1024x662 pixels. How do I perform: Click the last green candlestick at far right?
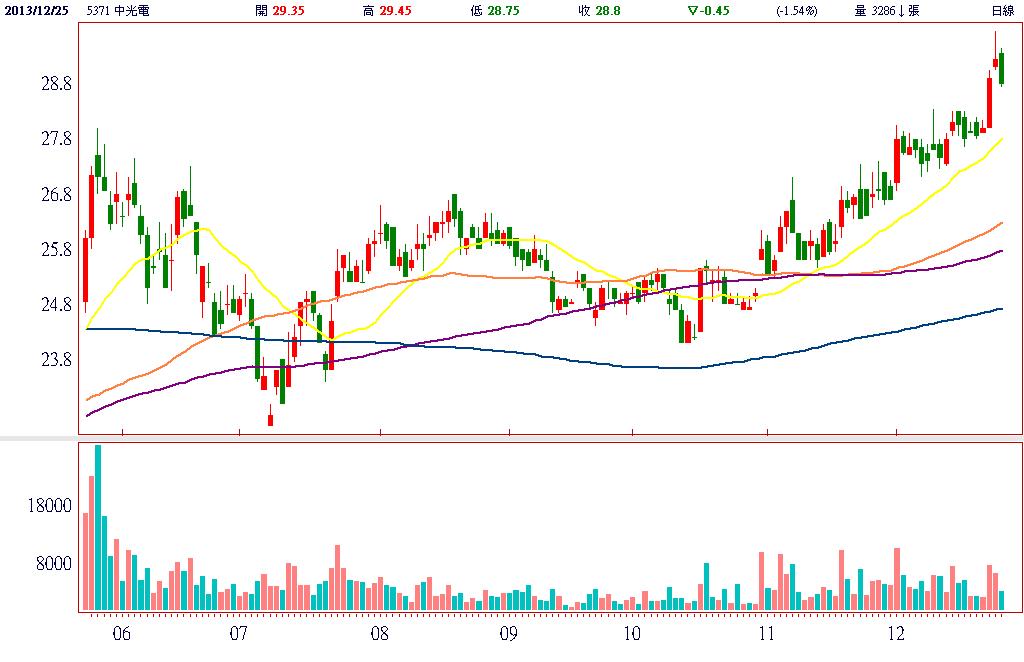click(x=1001, y=67)
